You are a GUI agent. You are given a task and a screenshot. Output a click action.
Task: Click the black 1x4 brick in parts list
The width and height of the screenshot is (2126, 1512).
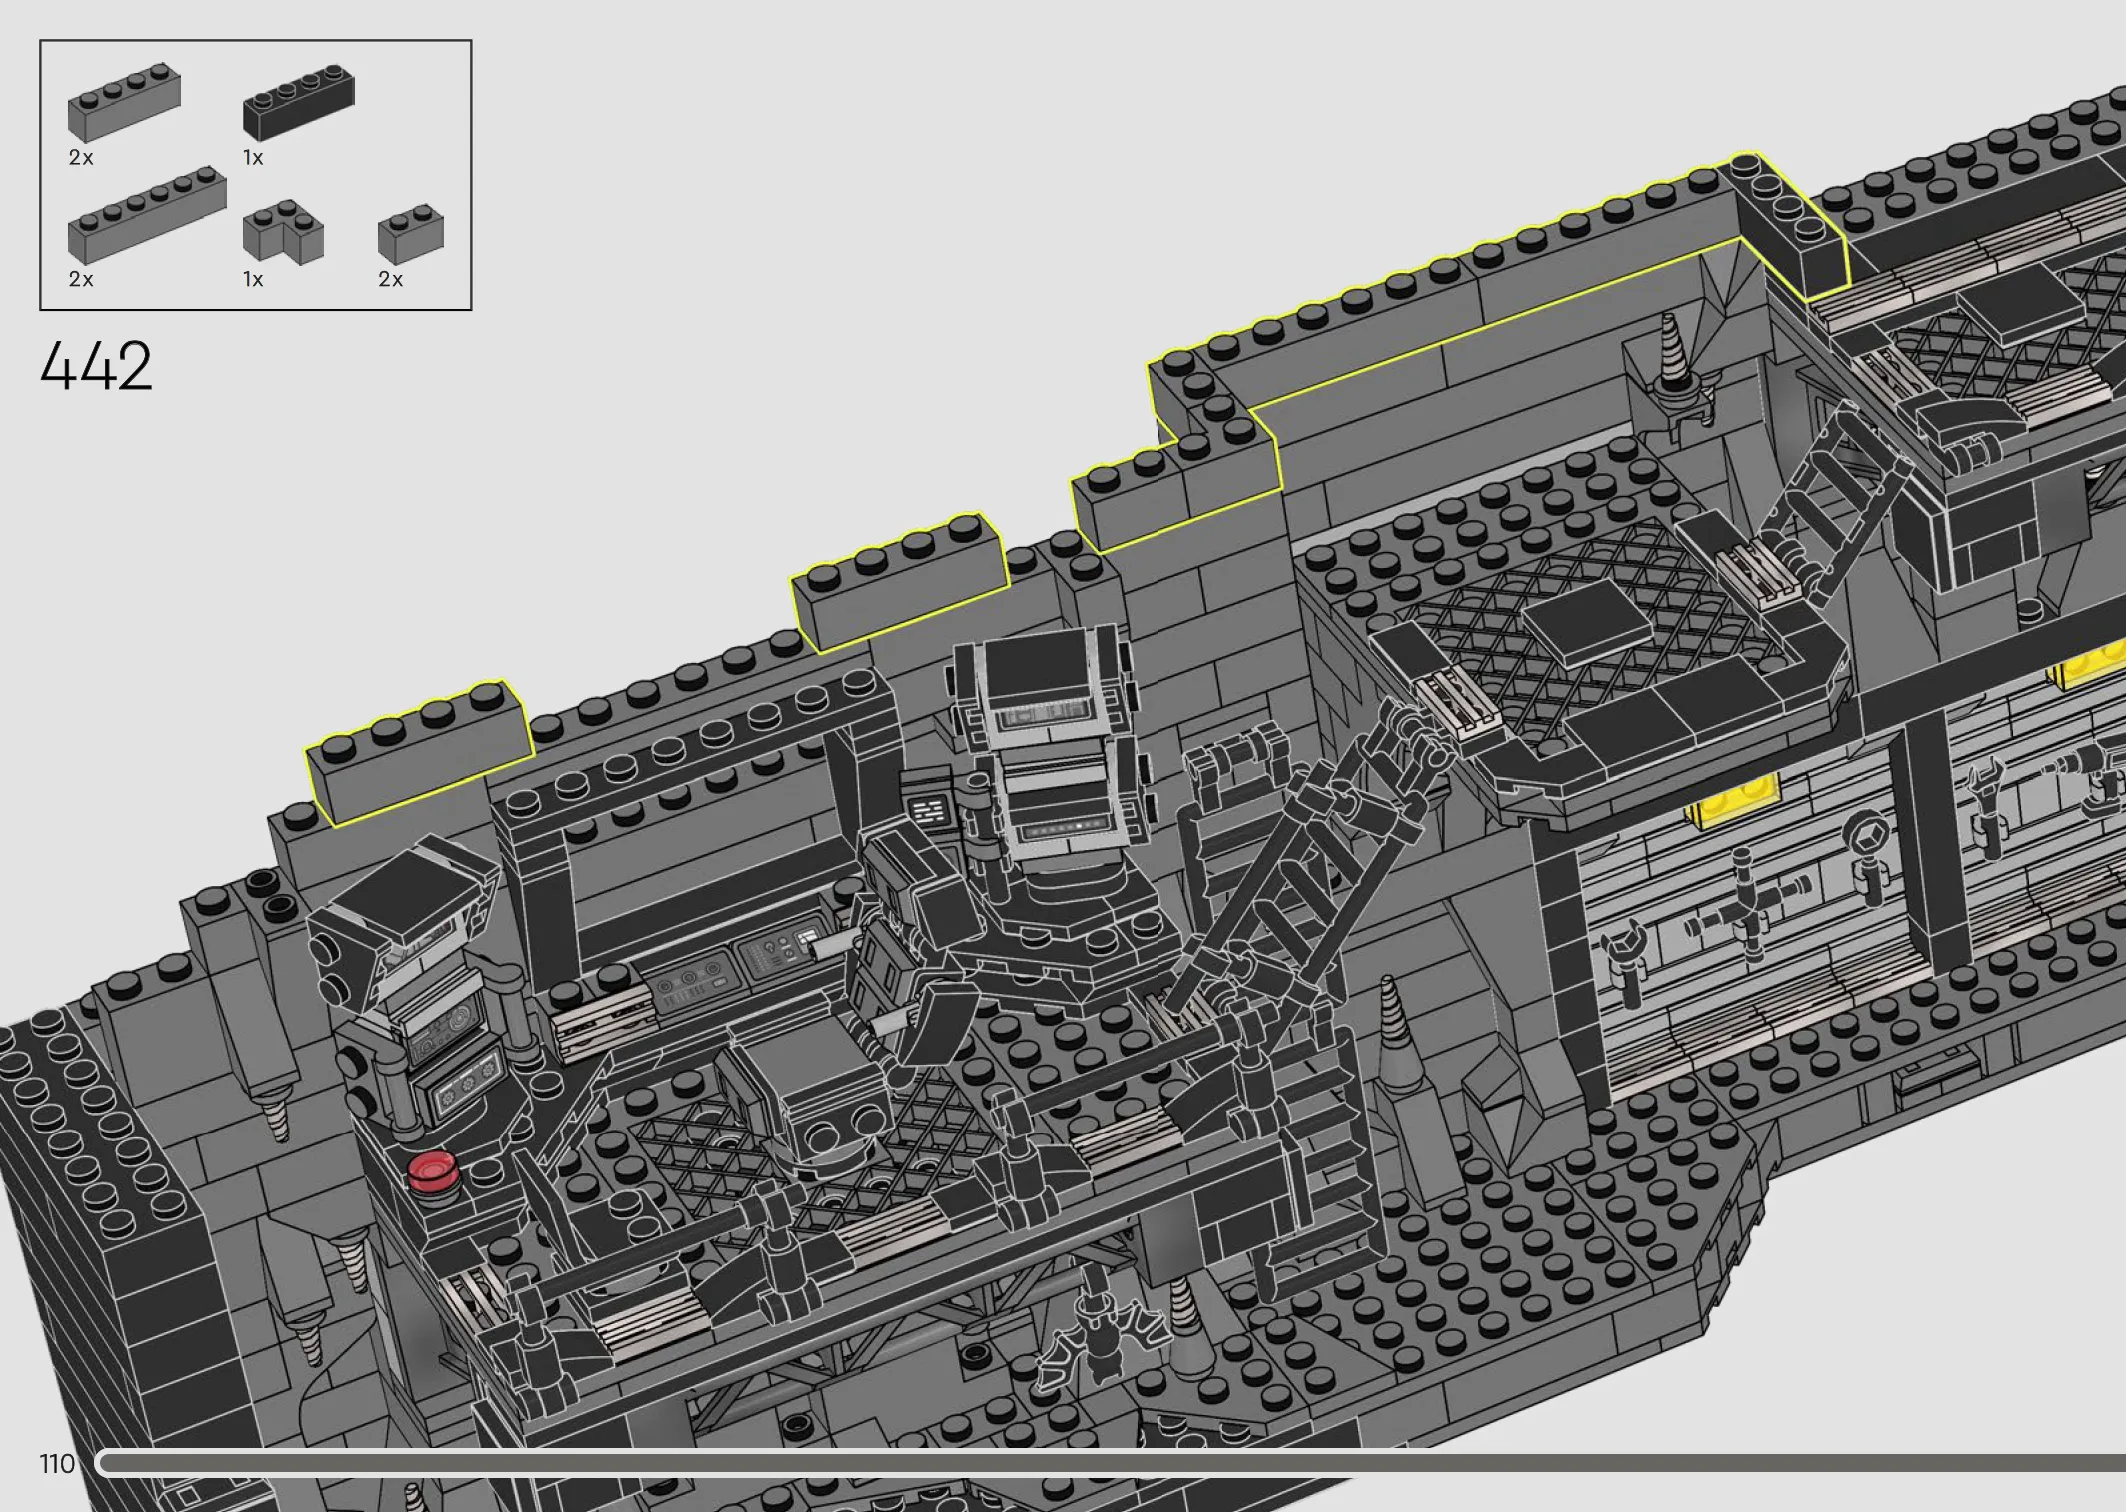[x=299, y=102]
